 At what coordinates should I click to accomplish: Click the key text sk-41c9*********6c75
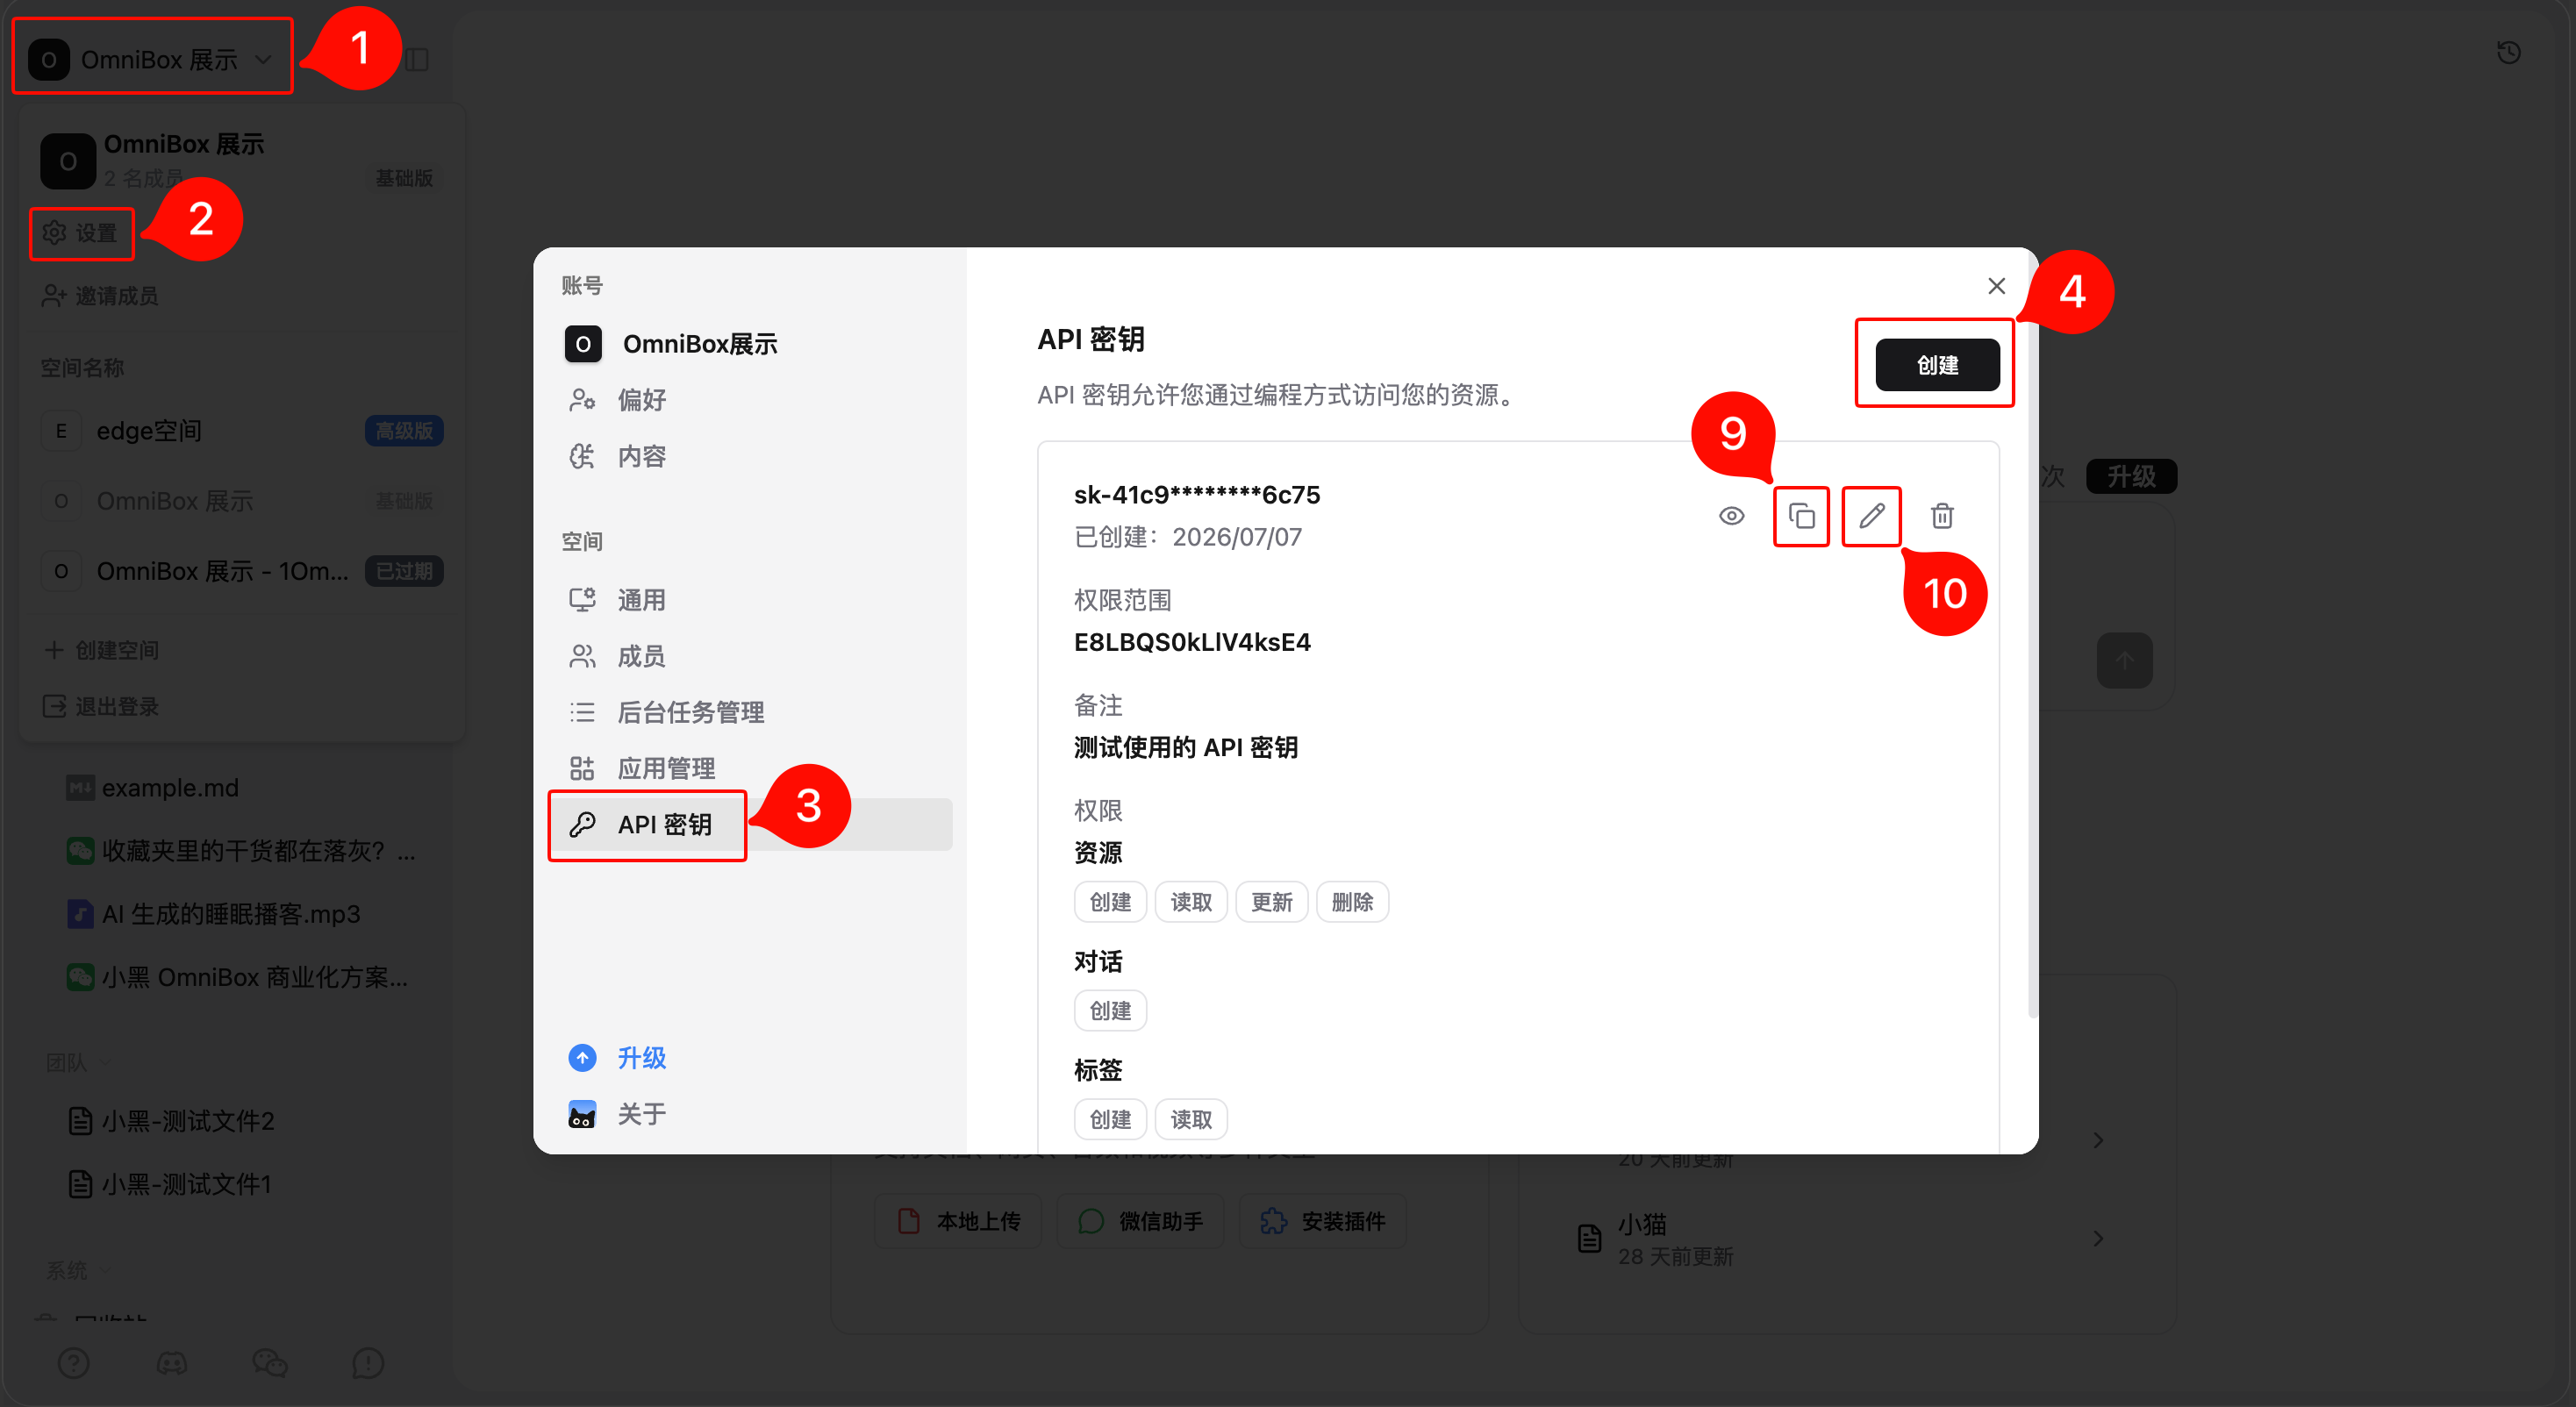(1197, 495)
